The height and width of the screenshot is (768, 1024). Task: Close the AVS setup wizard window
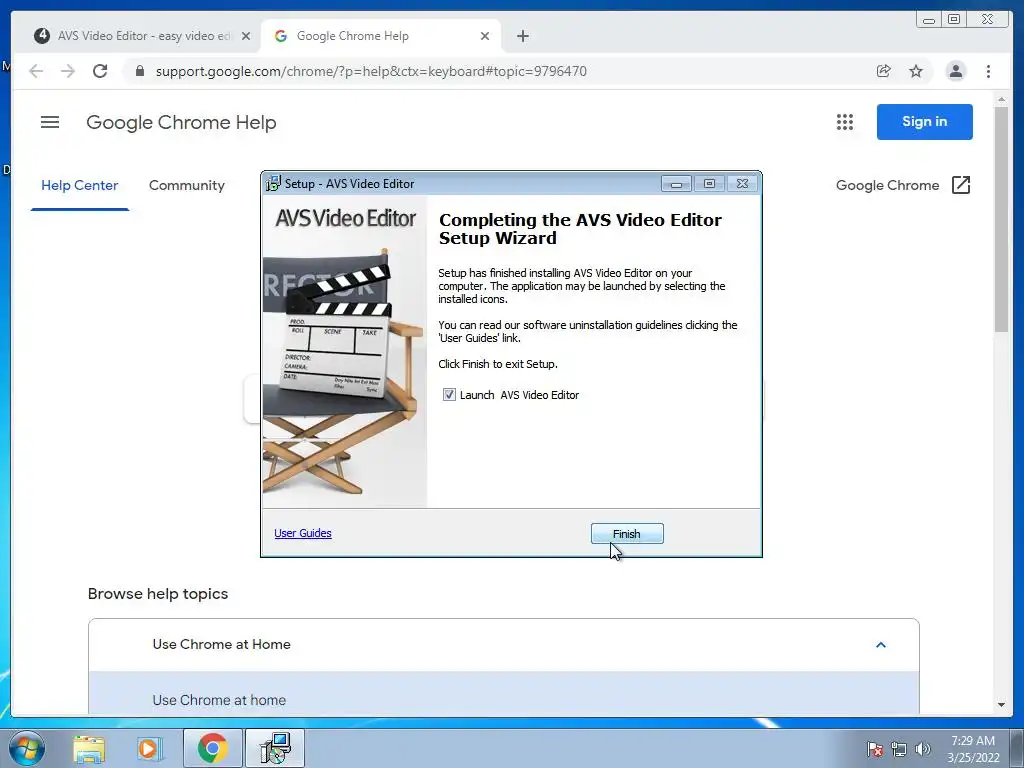point(743,184)
